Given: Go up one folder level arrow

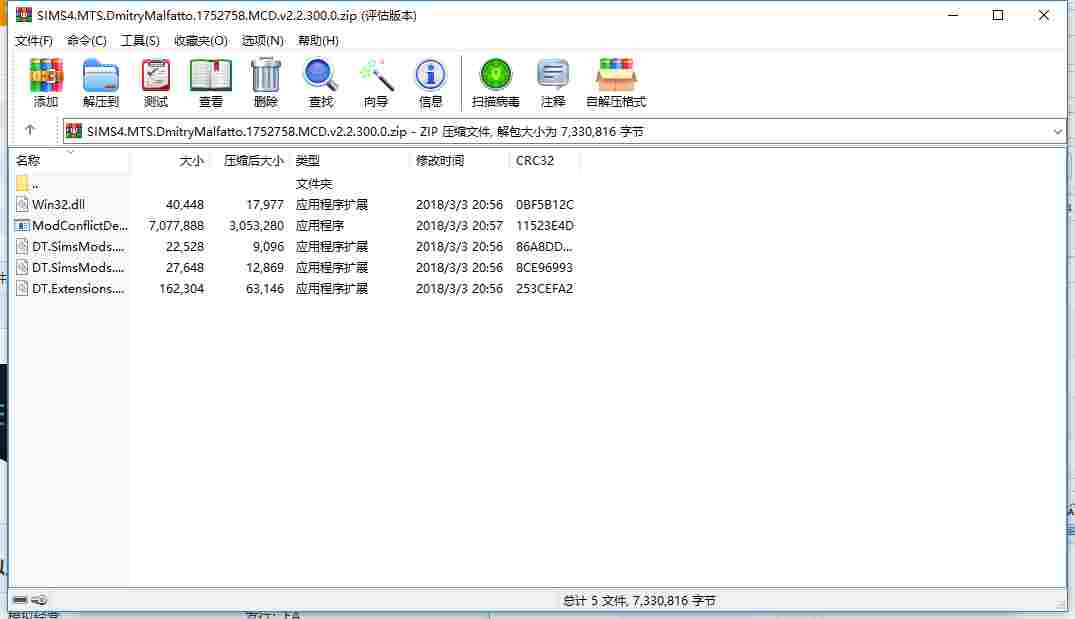Looking at the screenshot, I should pyautogui.click(x=29, y=130).
